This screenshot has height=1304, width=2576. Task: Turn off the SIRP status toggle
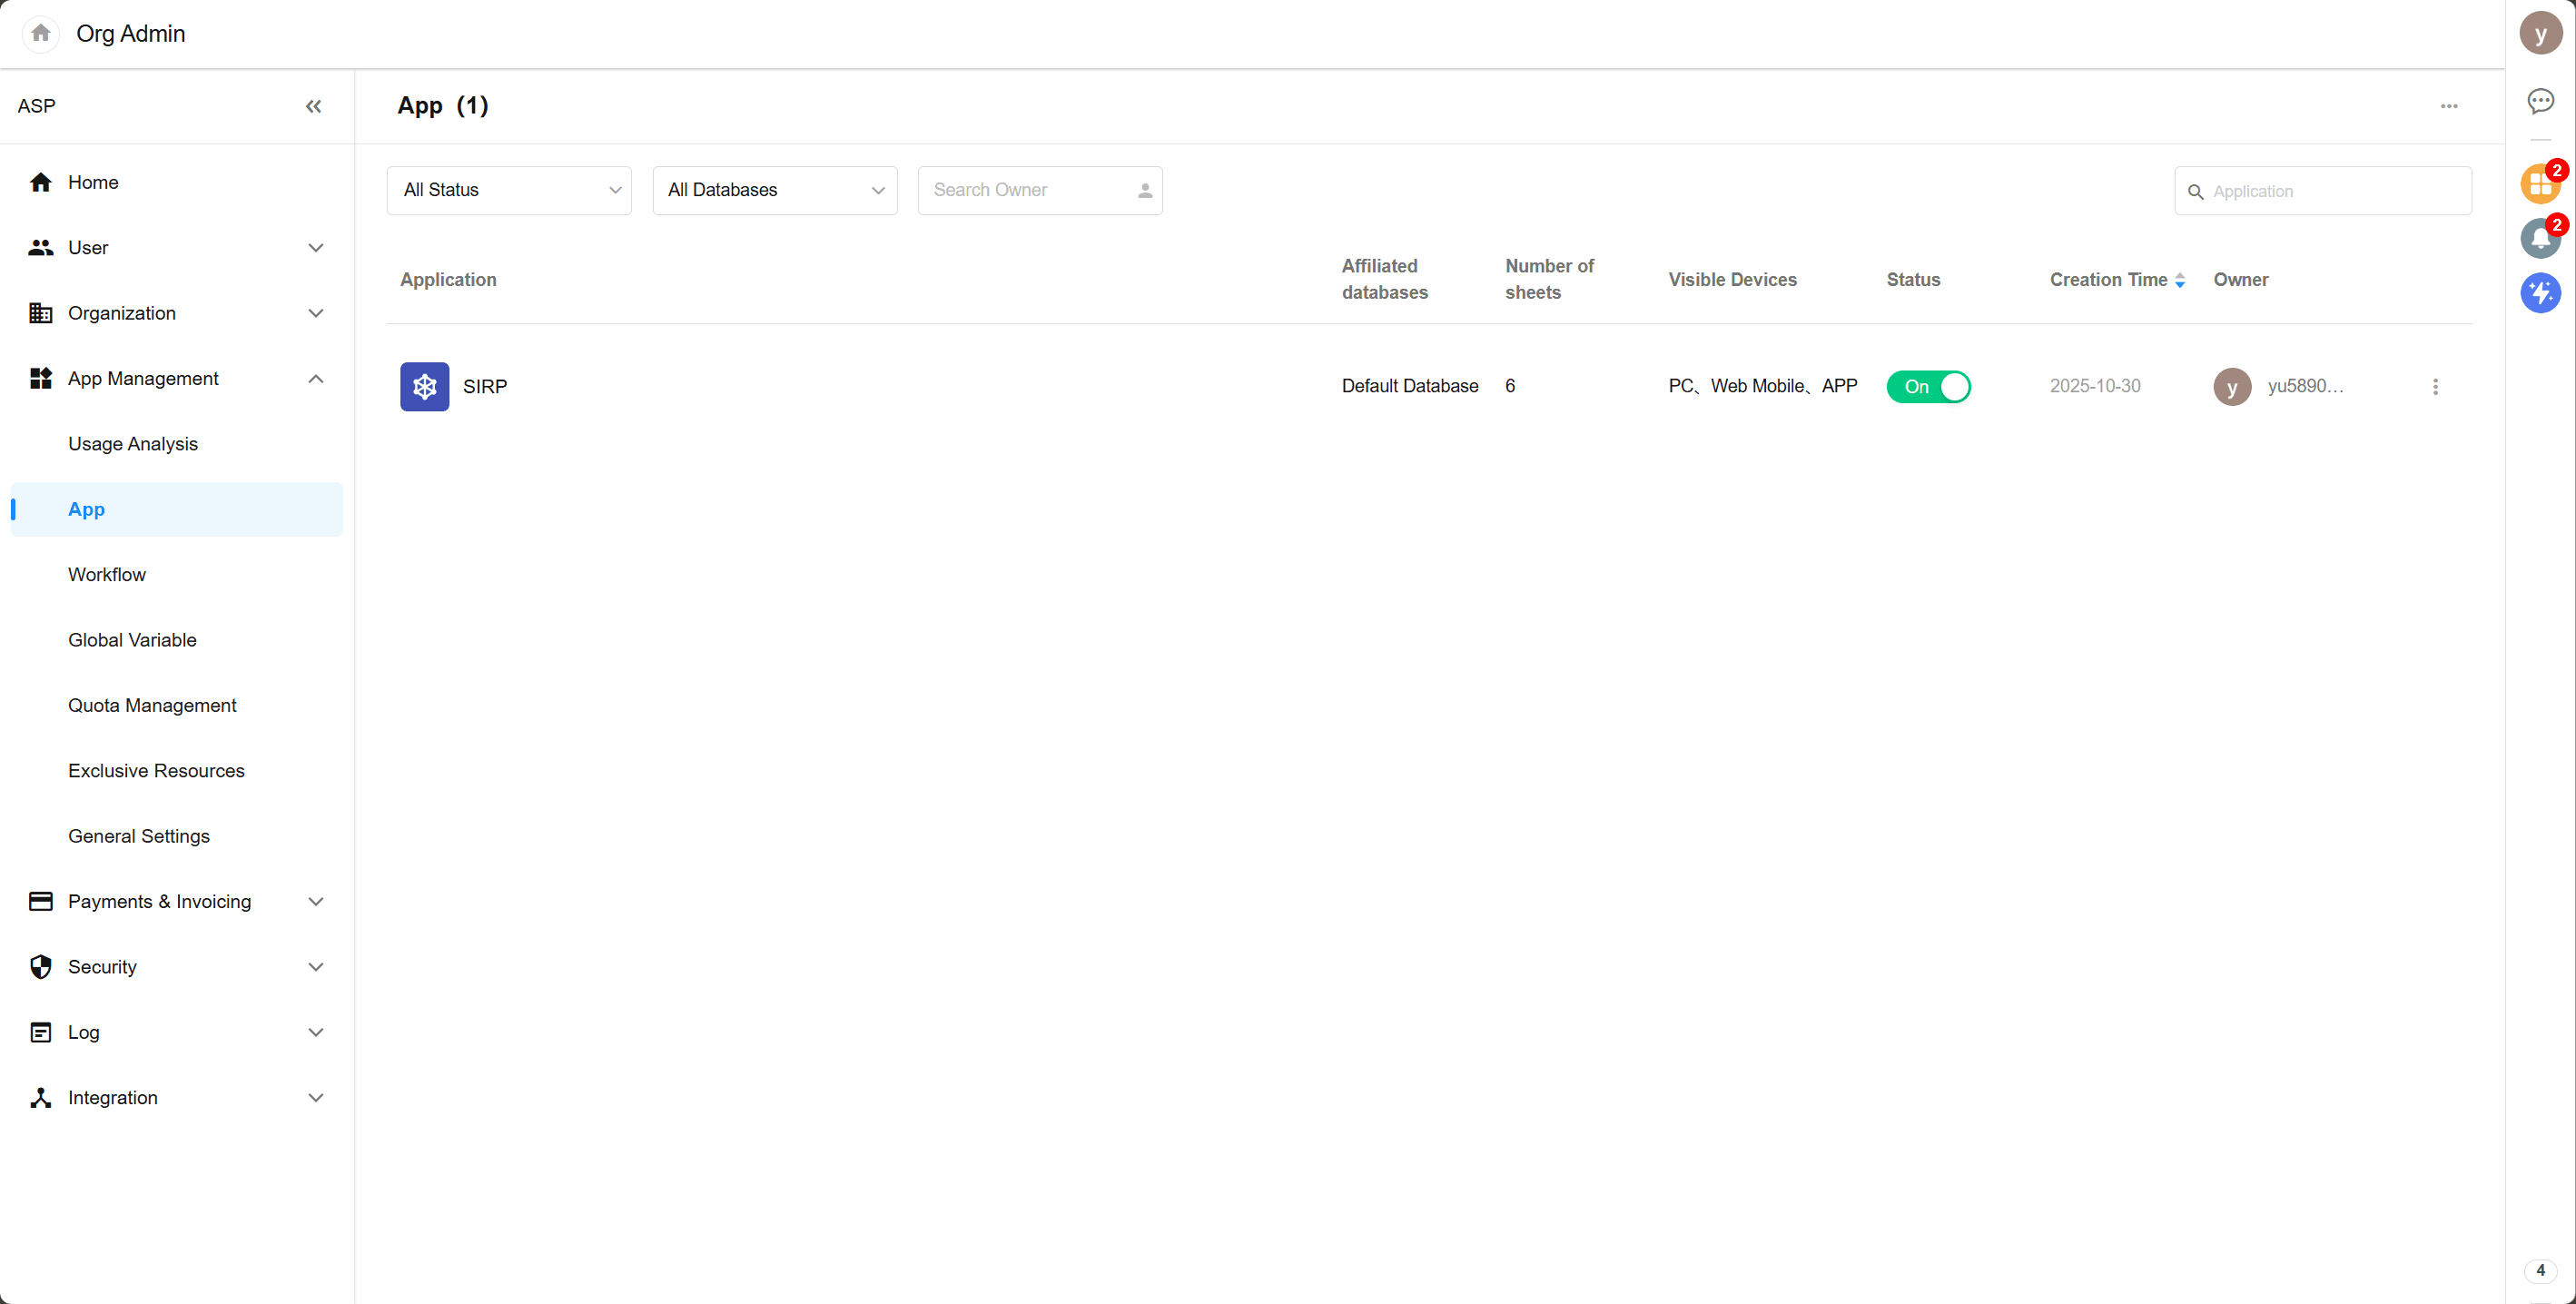1928,387
